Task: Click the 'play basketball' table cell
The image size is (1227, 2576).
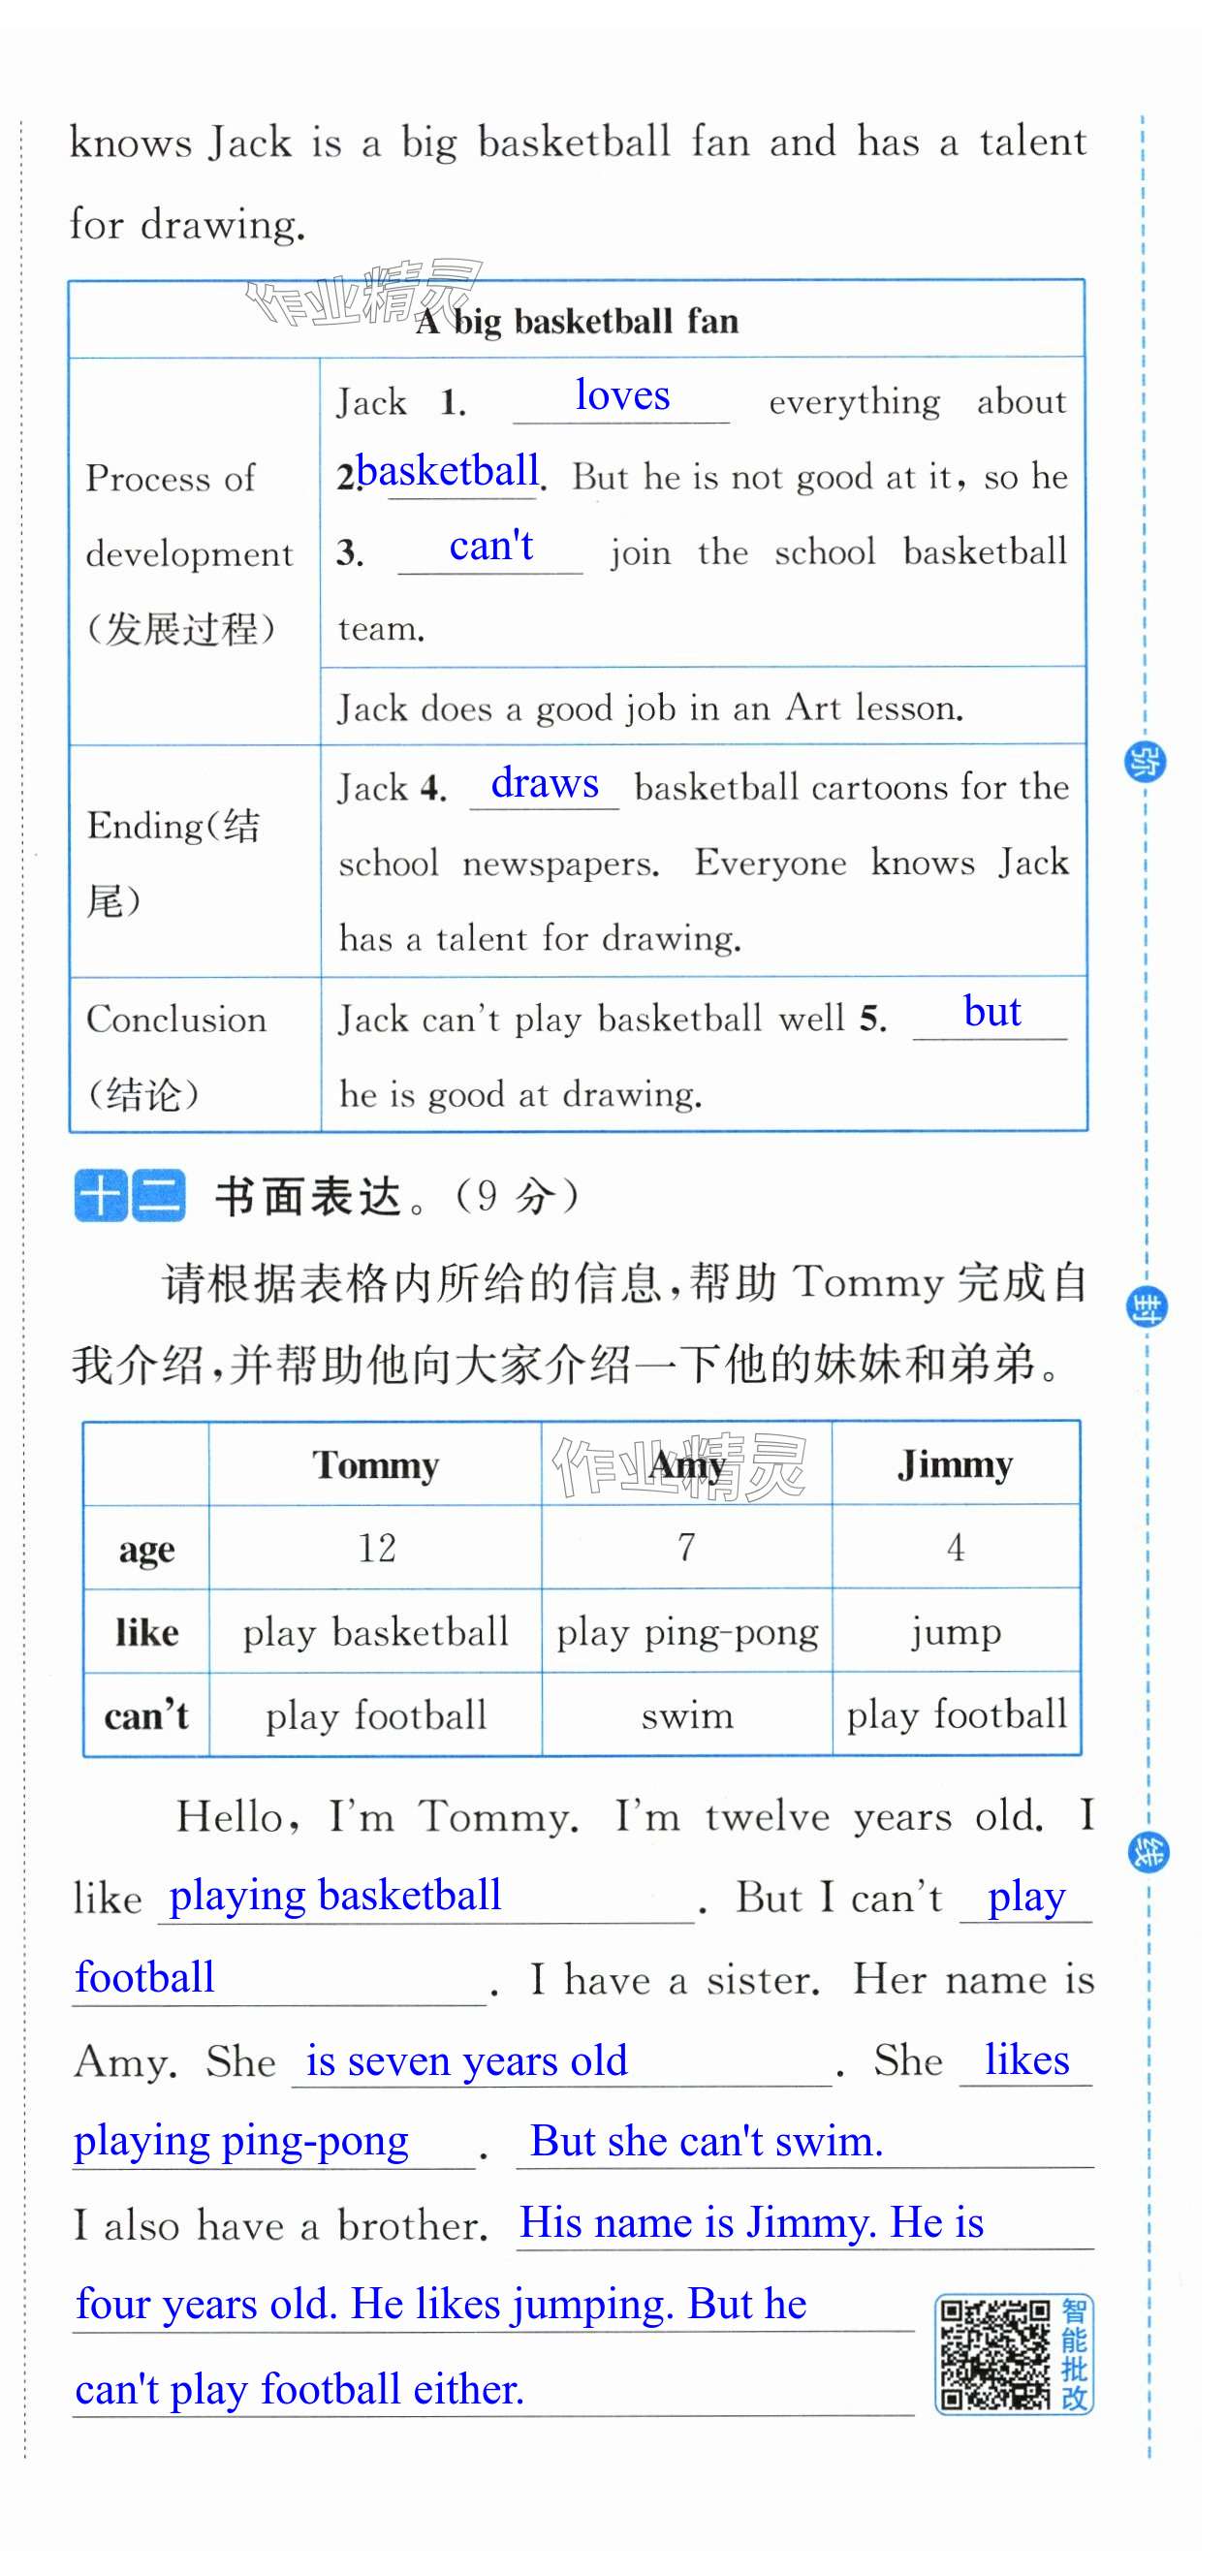Action: pyautogui.click(x=376, y=1634)
